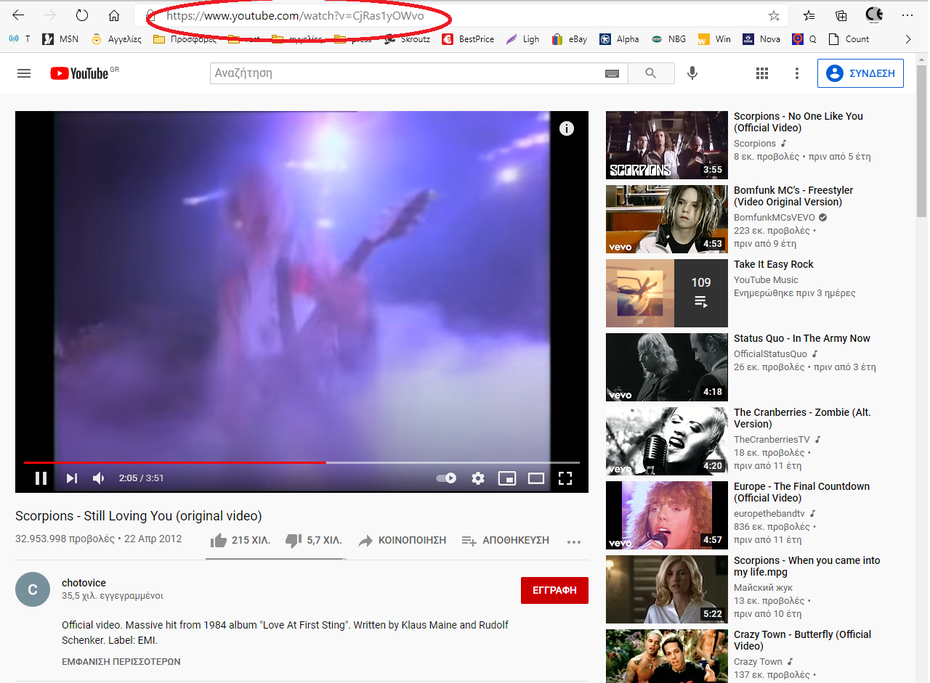Open Crazy Town Butterfly video

[802, 640]
